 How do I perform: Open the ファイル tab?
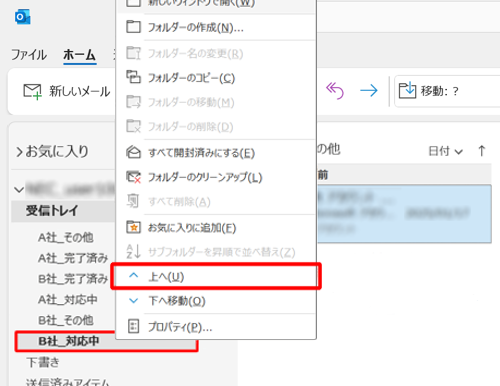click(x=29, y=55)
